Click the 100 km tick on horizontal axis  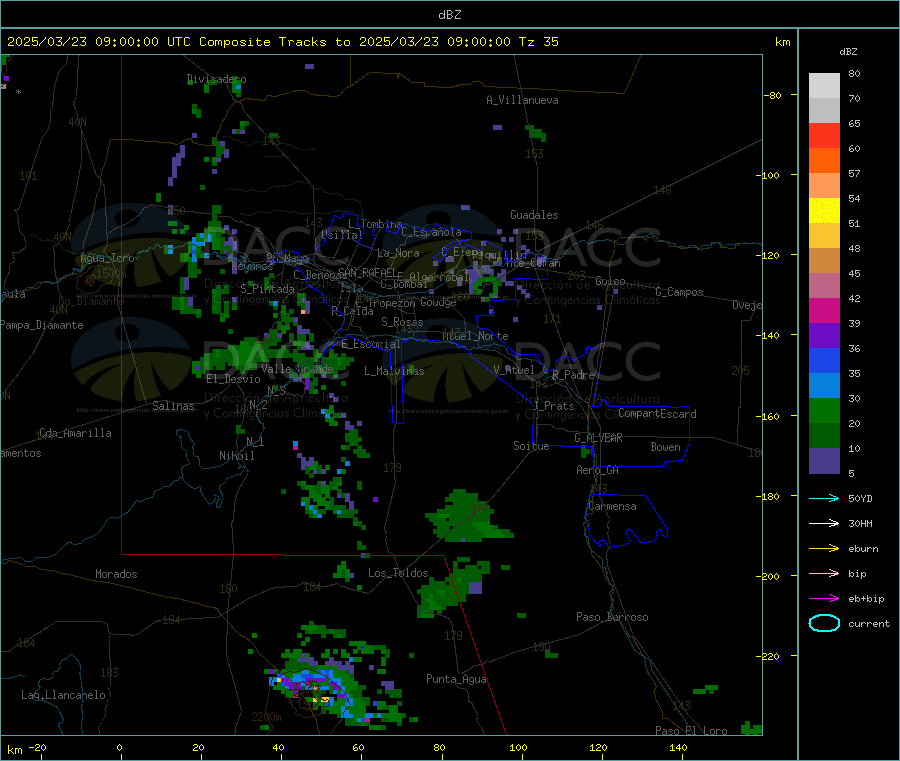tap(518, 747)
